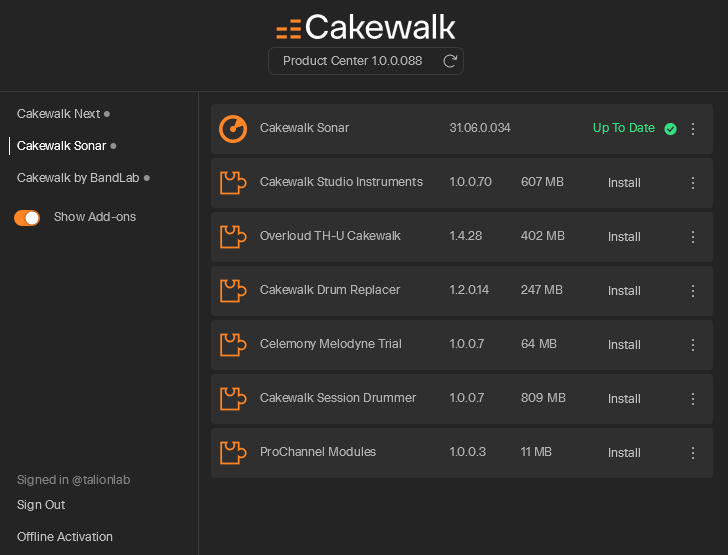The width and height of the screenshot is (728, 555).
Task: Open Offline Activation
Action: [65, 537]
